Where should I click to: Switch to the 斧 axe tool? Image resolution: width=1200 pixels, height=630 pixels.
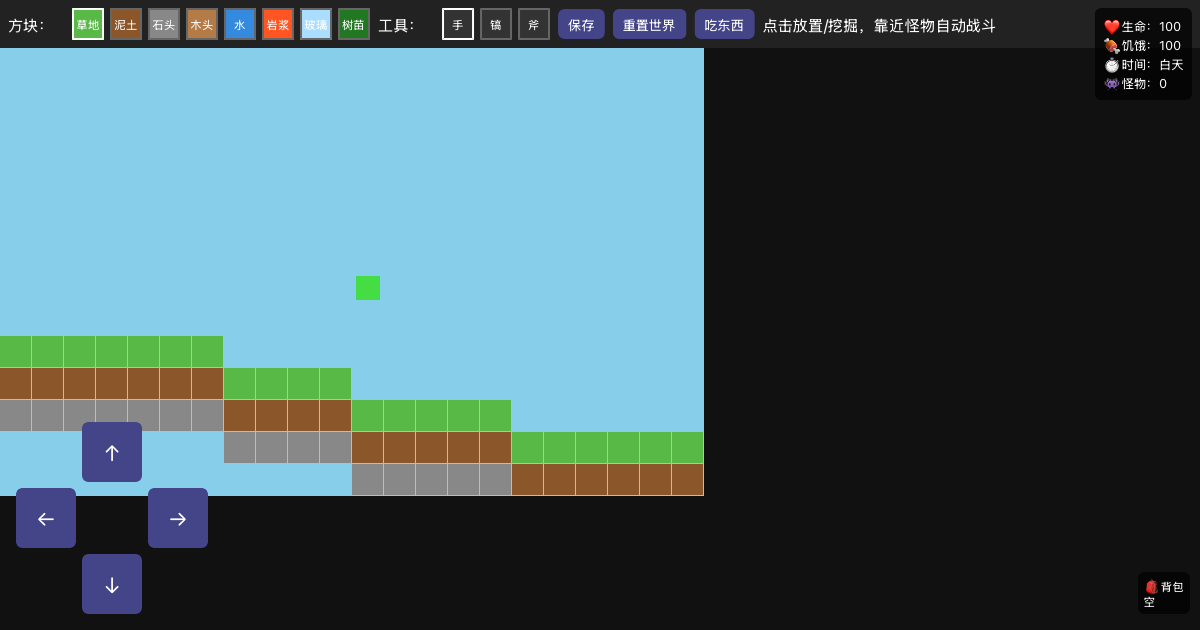[534, 24]
